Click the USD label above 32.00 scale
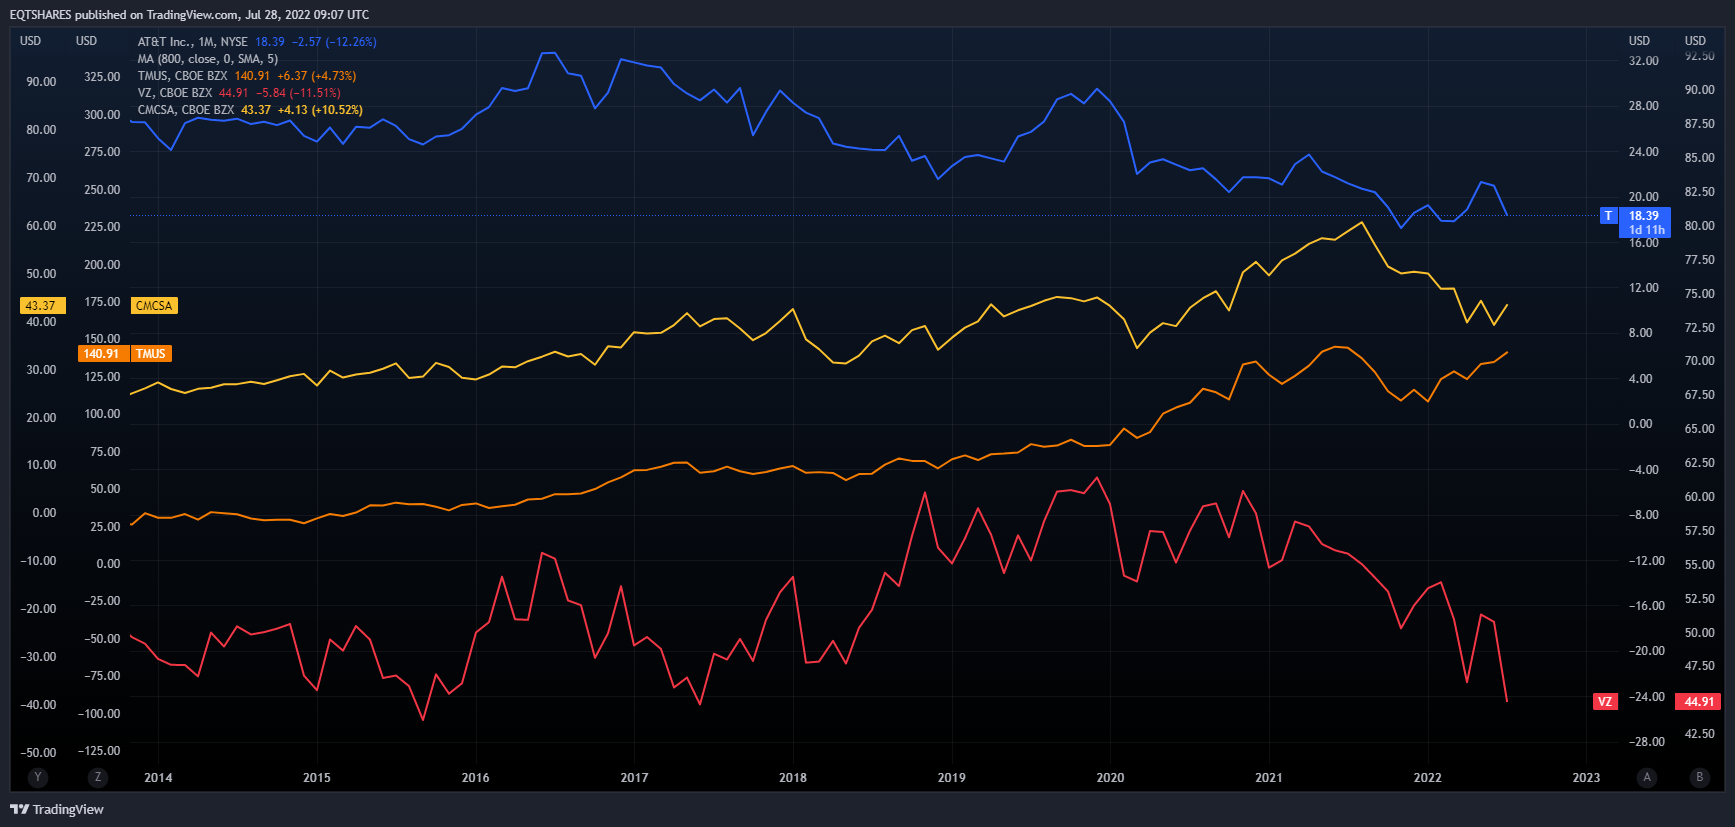Image resolution: width=1735 pixels, height=827 pixels. point(1639,41)
